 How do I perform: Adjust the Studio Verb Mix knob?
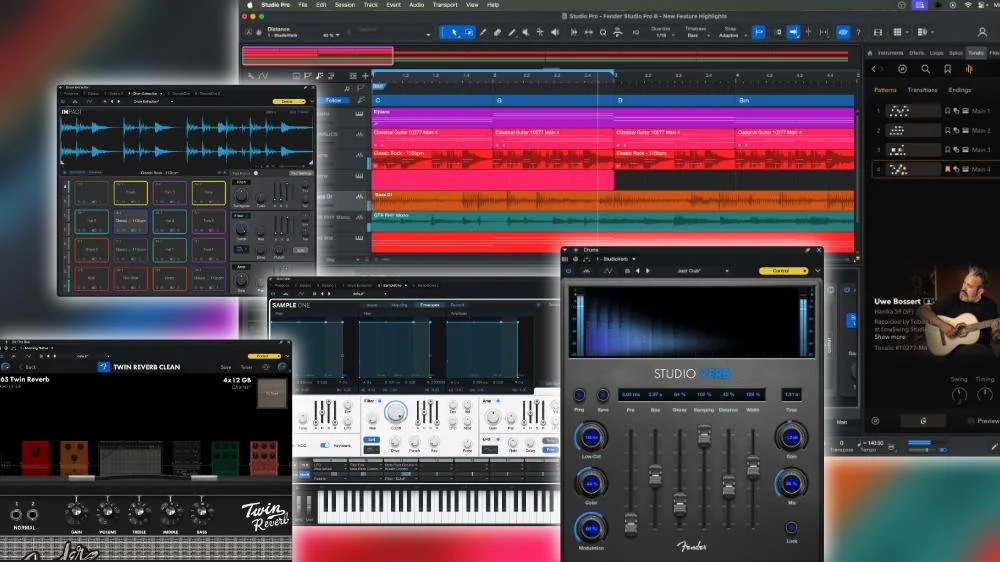tap(791, 484)
